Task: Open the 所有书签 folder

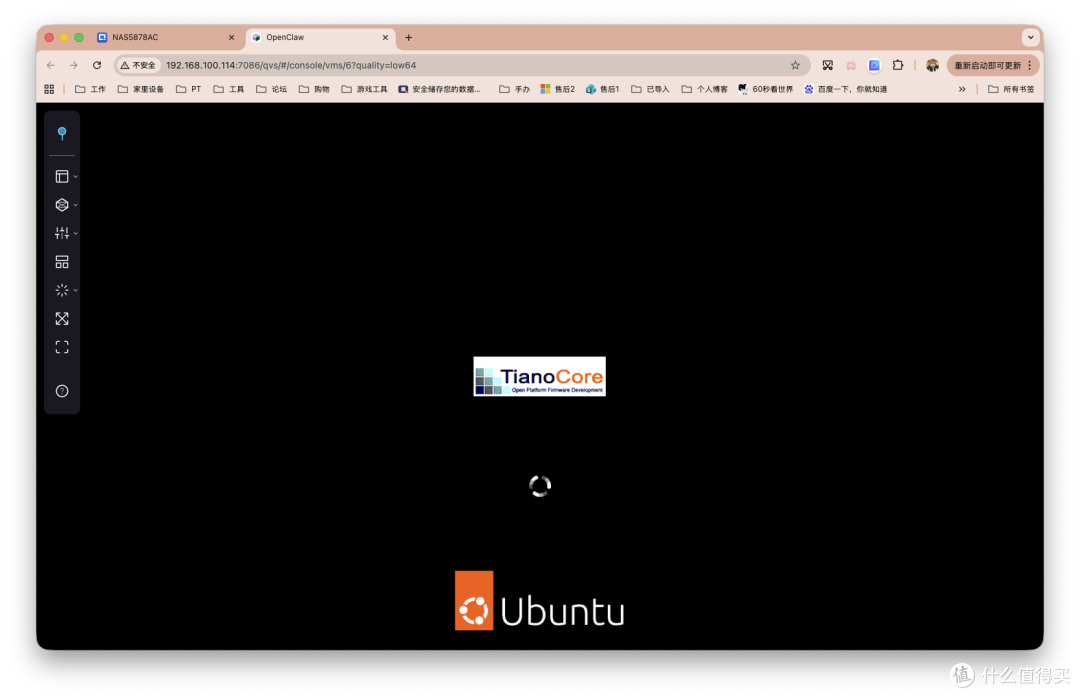Action: (1011, 89)
